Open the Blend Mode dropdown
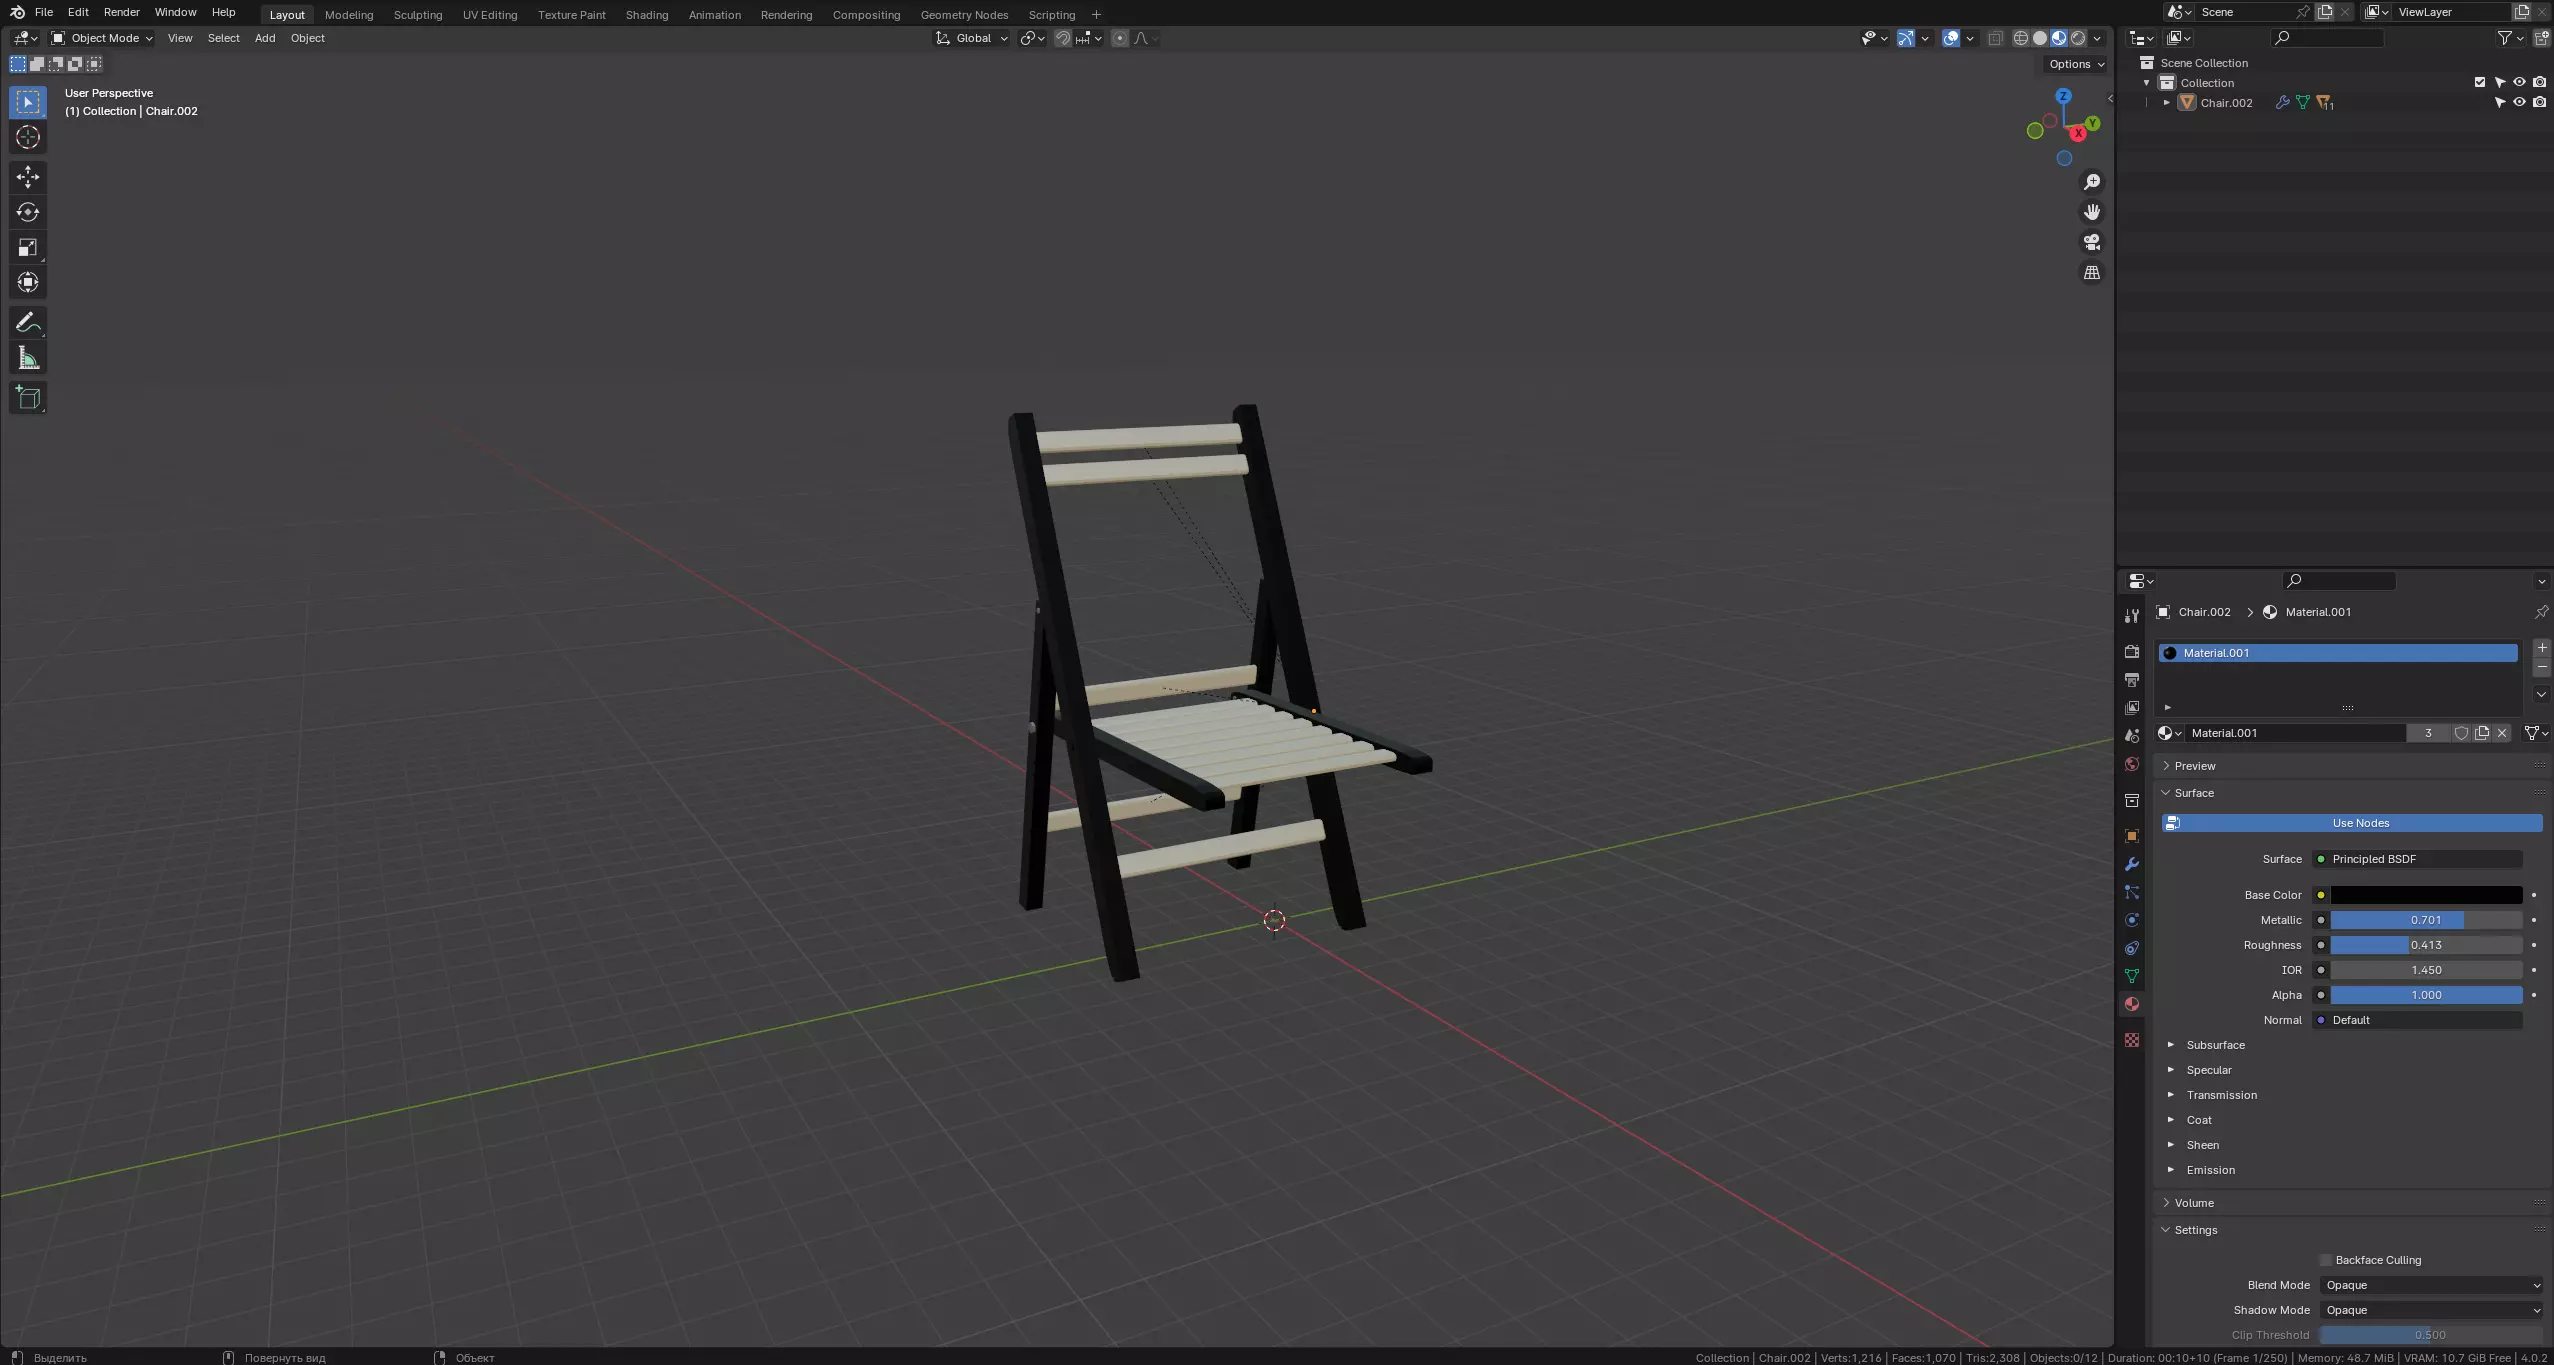The height and width of the screenshot is (1365, 2554). click(x=2431, y=1285)
